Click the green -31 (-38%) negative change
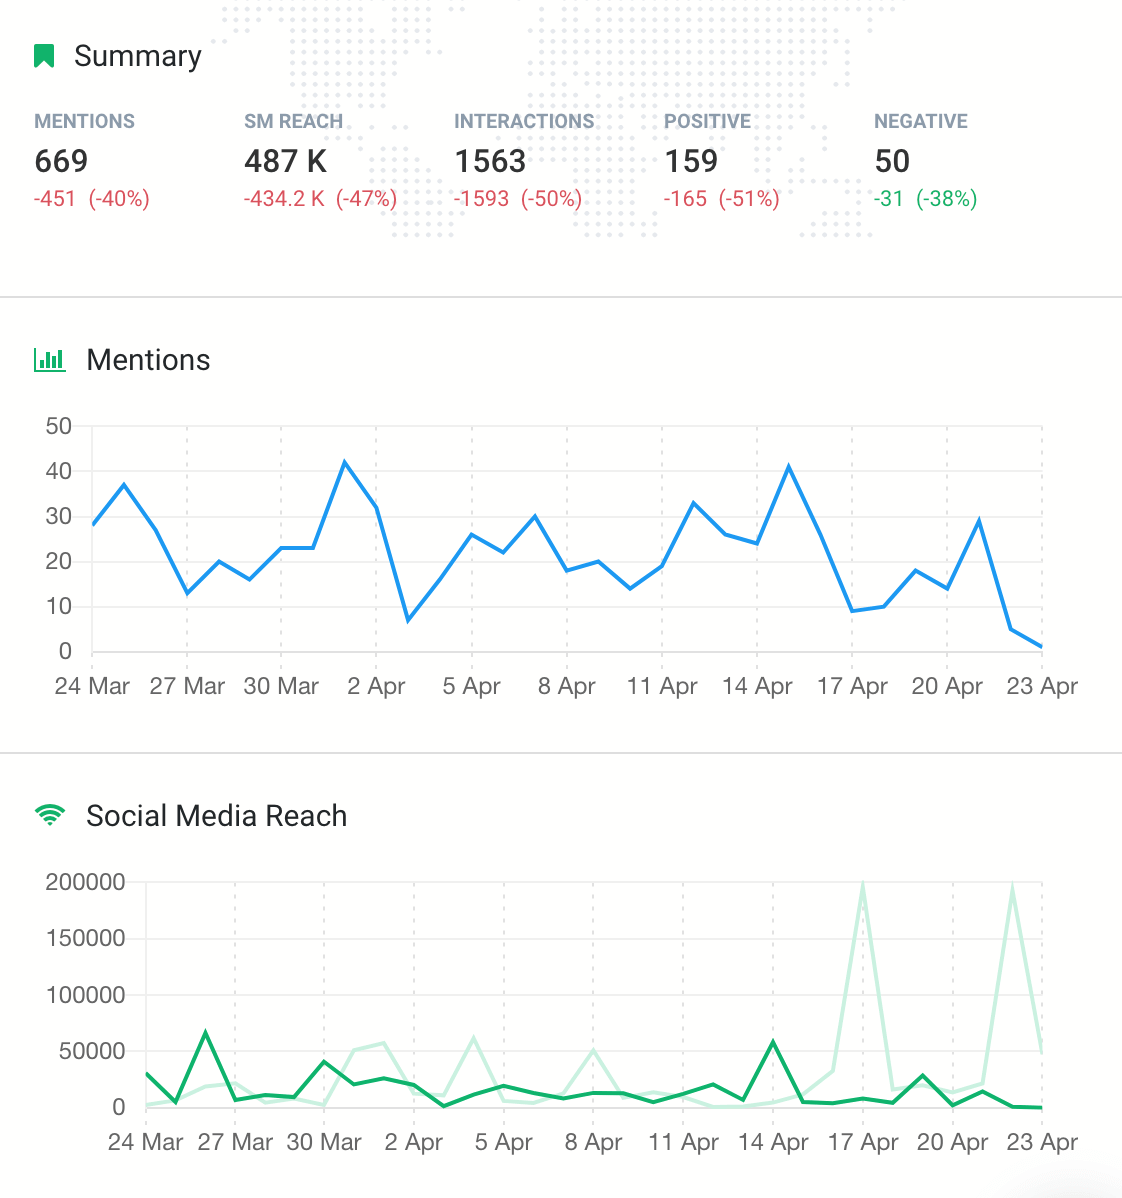The width and height of the screenshot is (1122, 1198). (x=925, y=199)
